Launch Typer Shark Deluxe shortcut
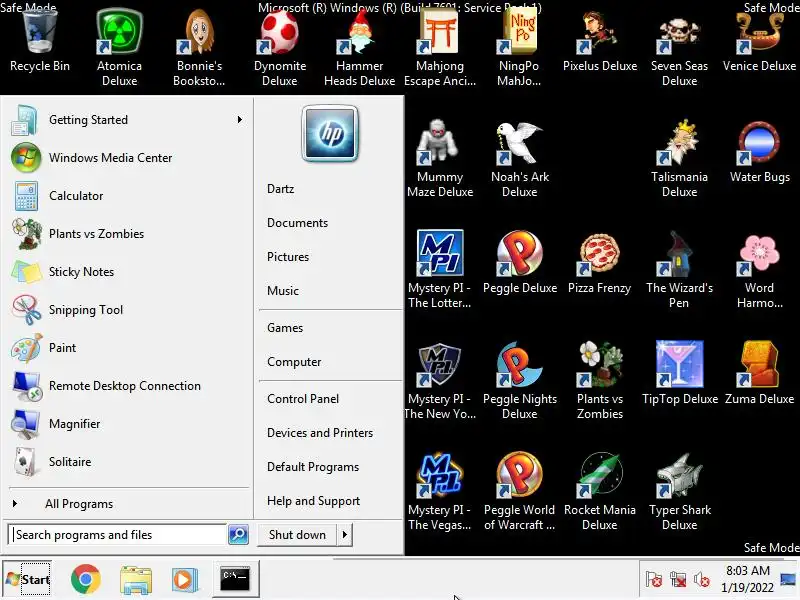The width and height of the screenshot is (800, 600). [679, 492]
